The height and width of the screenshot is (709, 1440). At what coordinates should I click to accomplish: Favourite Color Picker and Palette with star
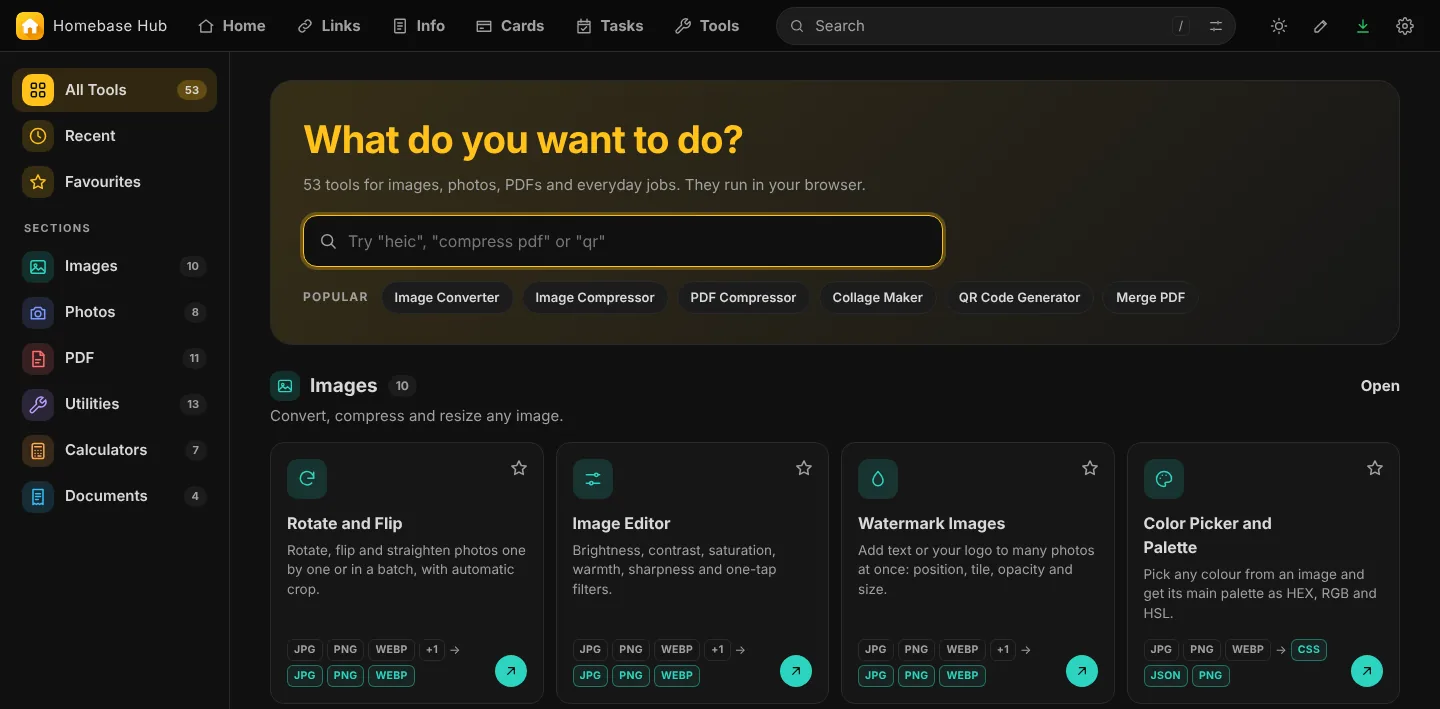pos(1375,468)
